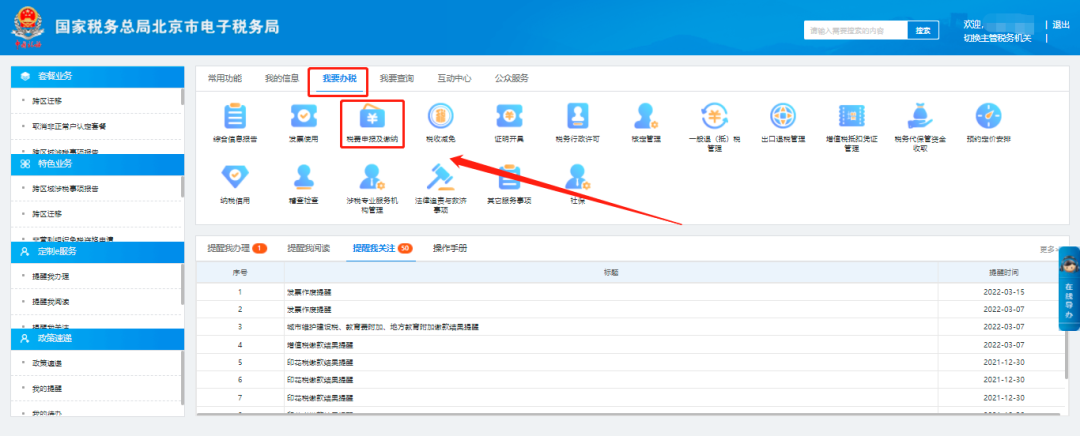1080x436 pixels.
Task: Click the 退出 logout link
Action: pos(1061,25)
